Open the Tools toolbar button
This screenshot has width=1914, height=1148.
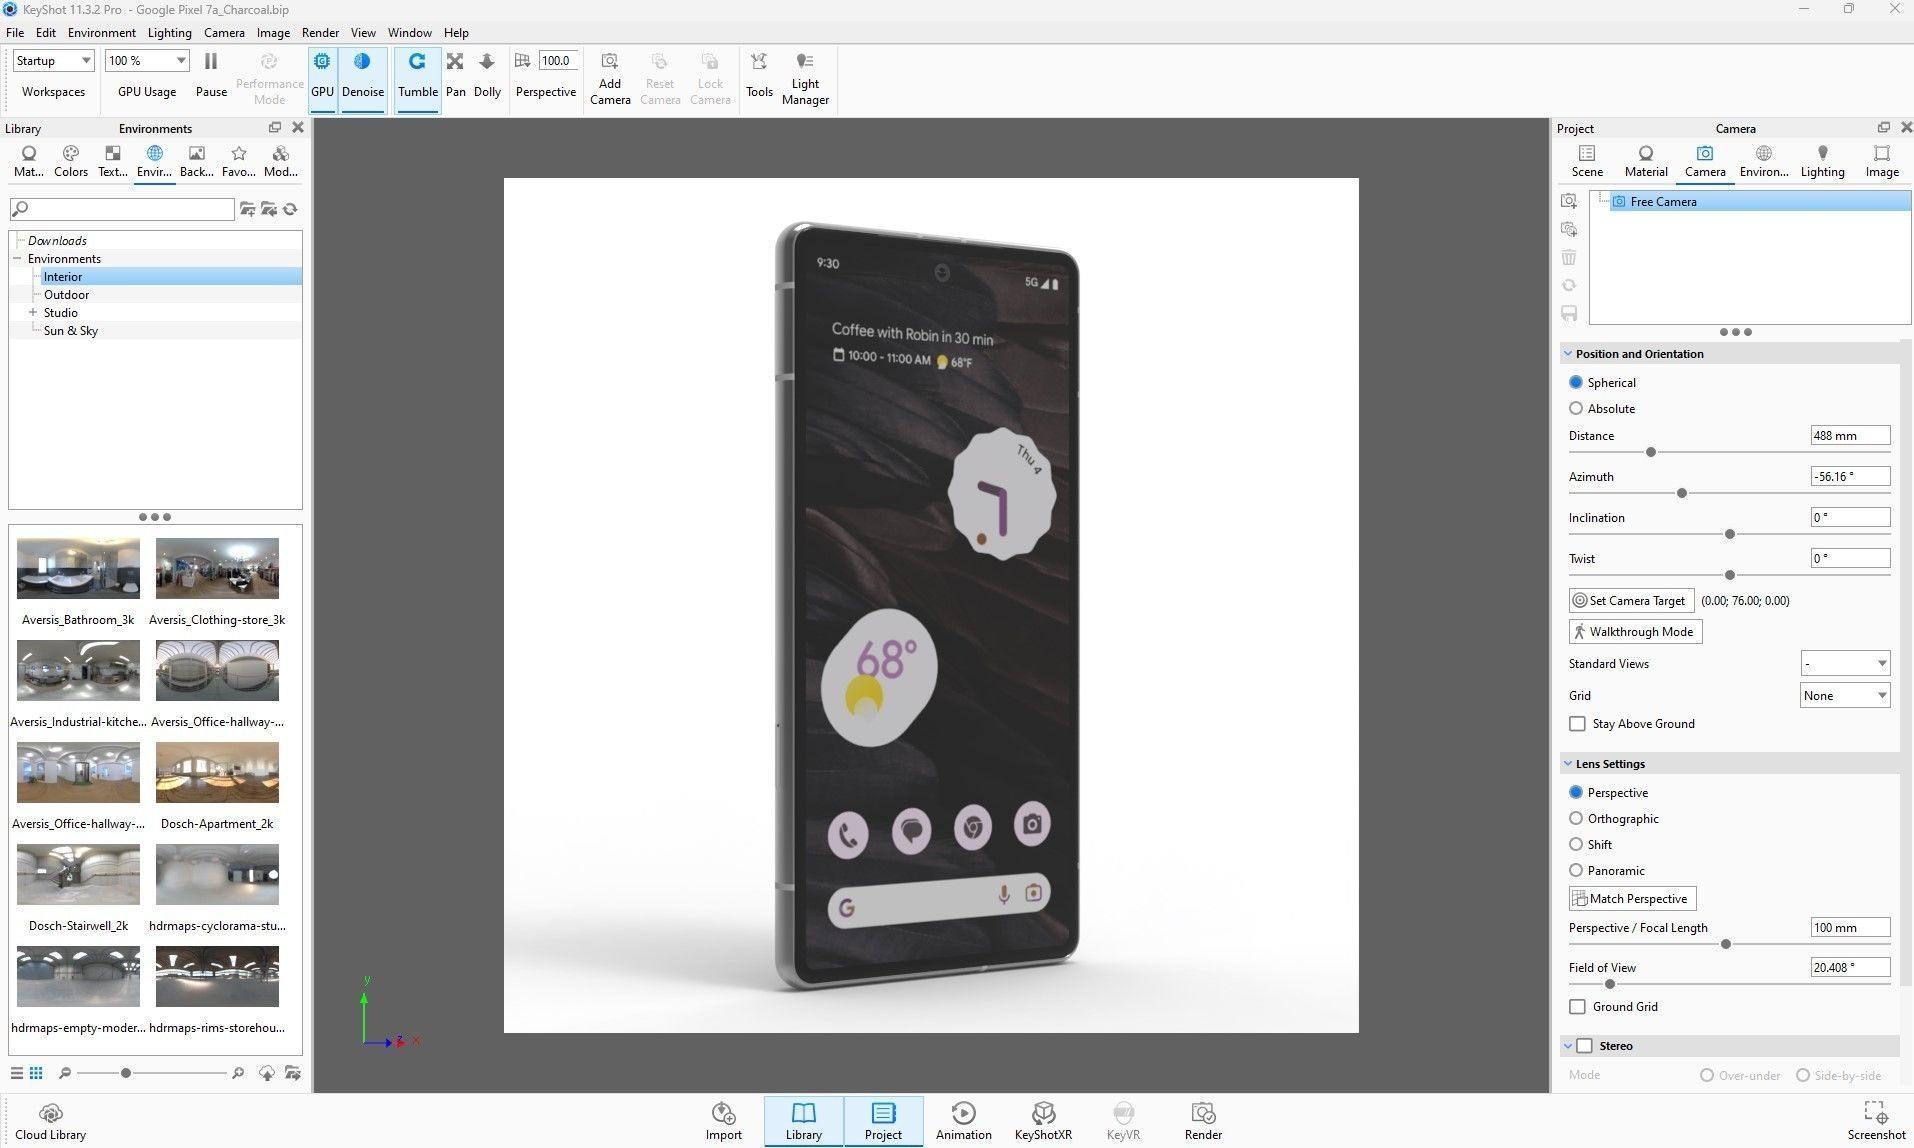(759, 76)
